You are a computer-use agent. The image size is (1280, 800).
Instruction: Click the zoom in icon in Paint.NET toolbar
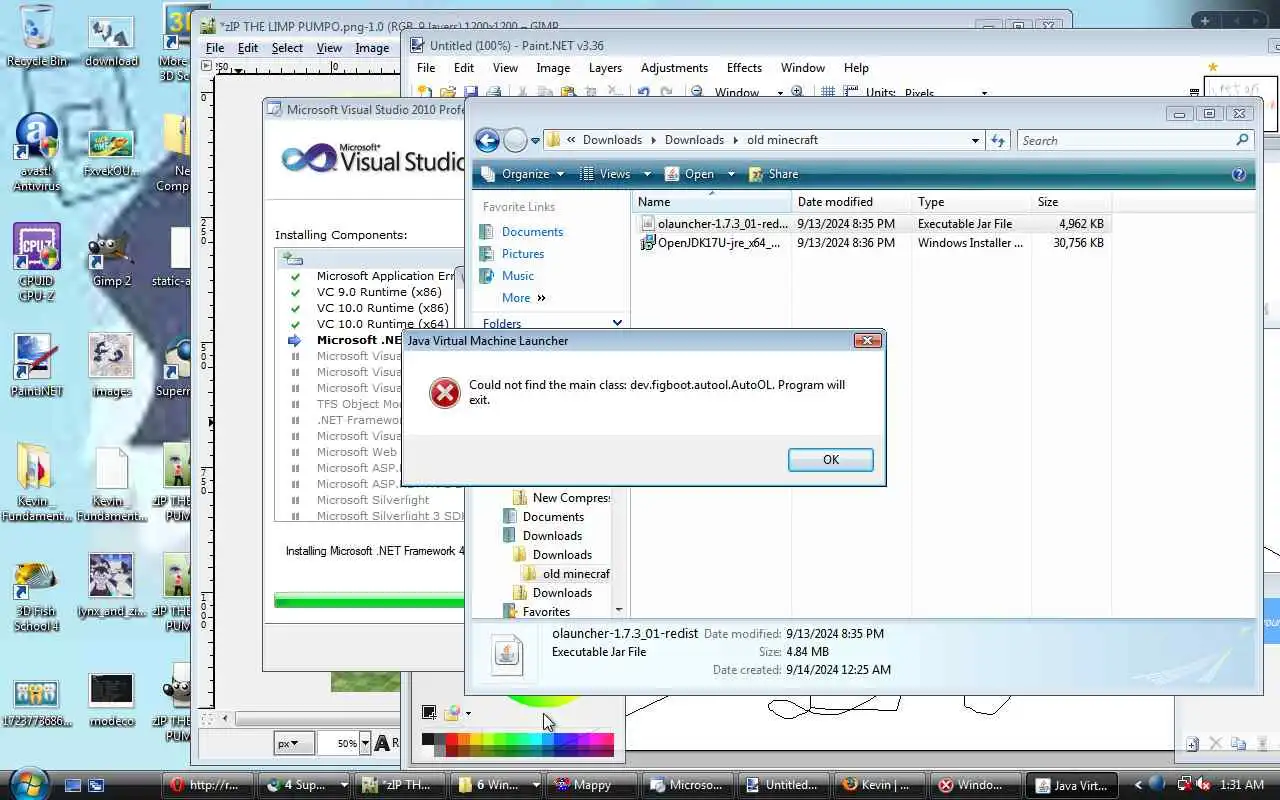797,92
